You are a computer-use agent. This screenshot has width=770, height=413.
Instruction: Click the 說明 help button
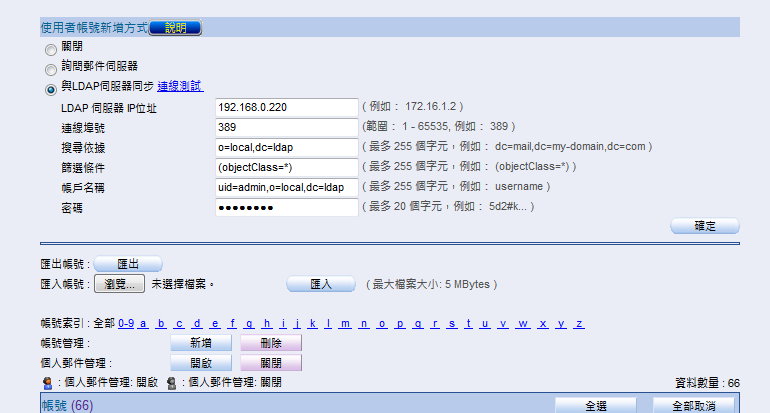(175, 28)
